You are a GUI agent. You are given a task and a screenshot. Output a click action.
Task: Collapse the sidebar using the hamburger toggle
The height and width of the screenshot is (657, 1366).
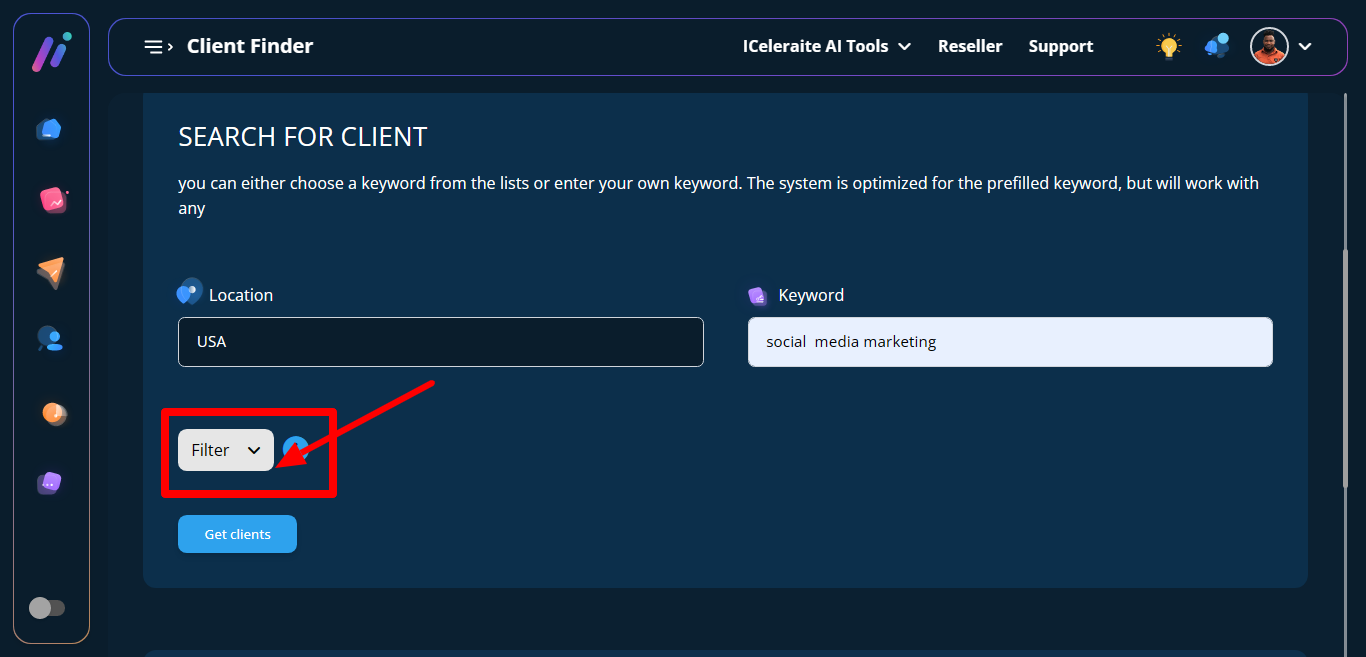(158, 47)
